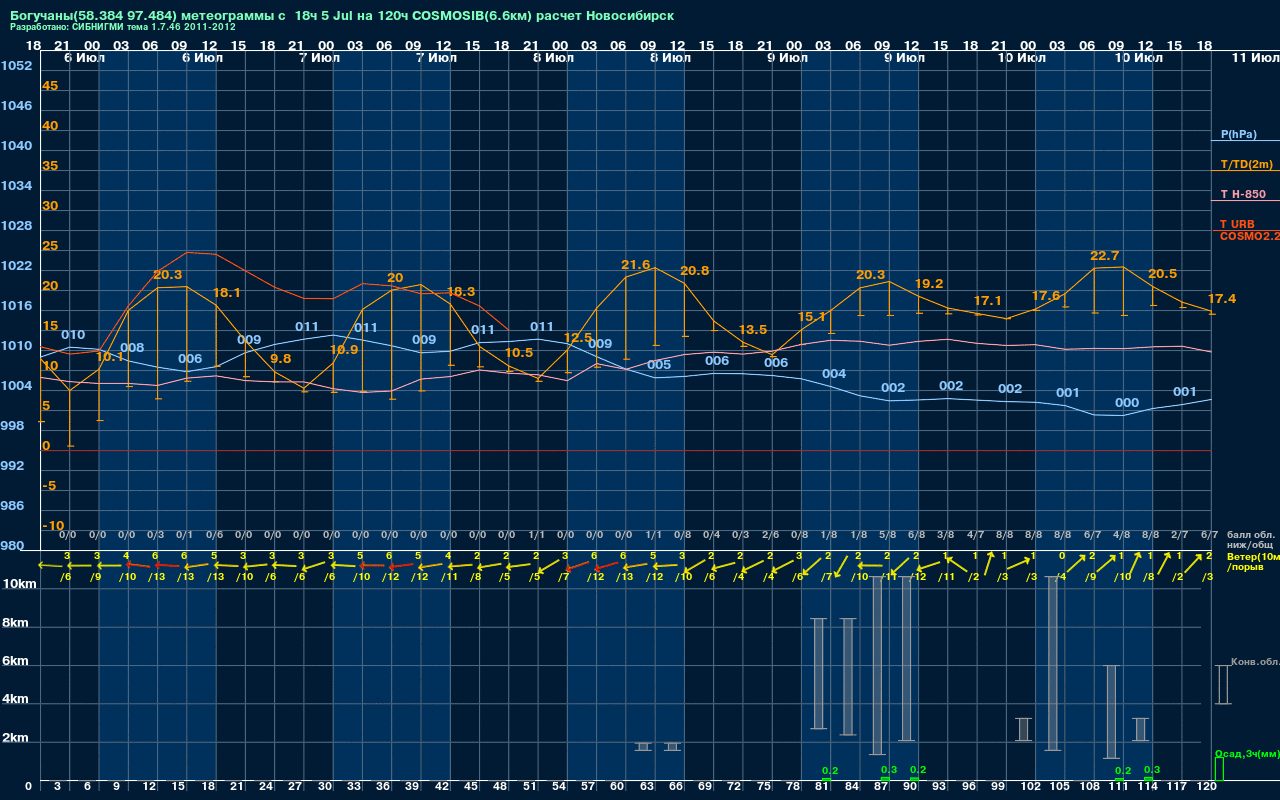Click the 2km height axis label
1280x800 pixels.
[16, 740]
